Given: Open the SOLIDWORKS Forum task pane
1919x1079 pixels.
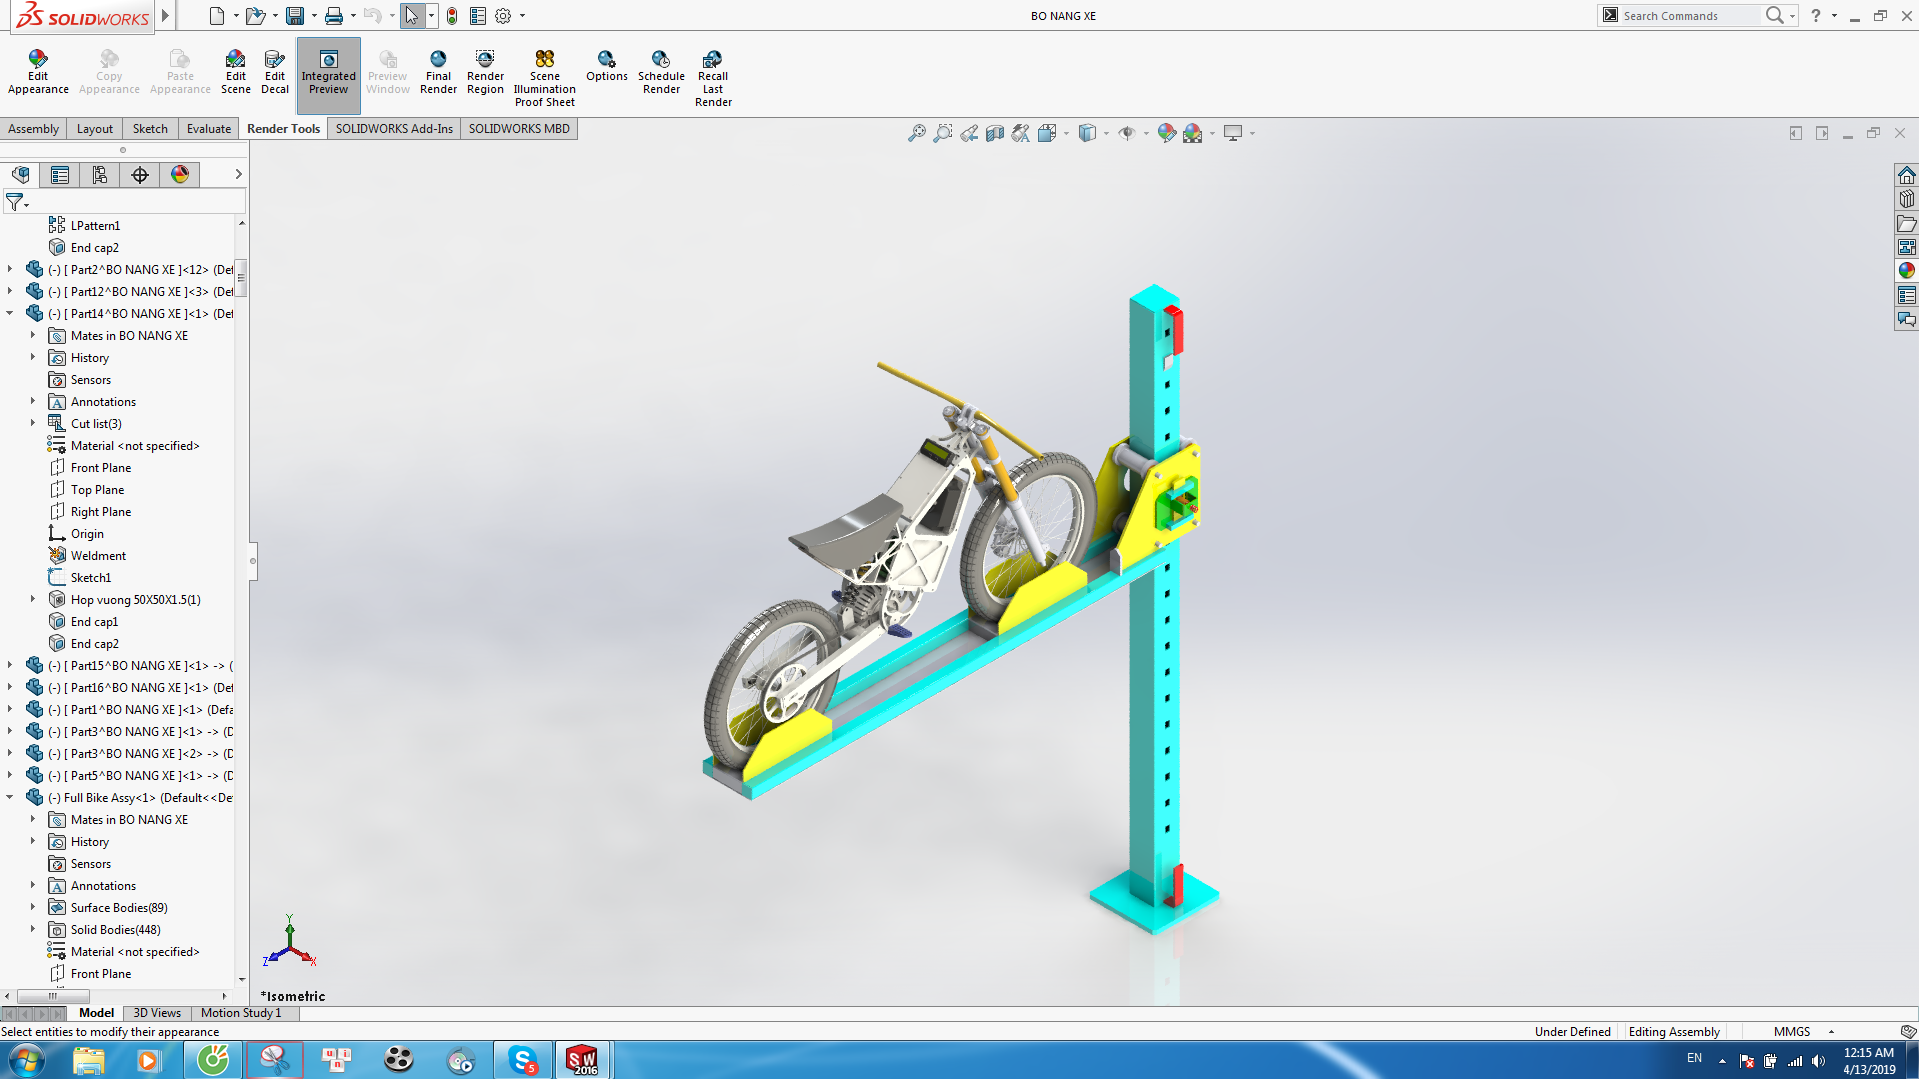Looking at the screenshot, I should (x=1907, y=319).
